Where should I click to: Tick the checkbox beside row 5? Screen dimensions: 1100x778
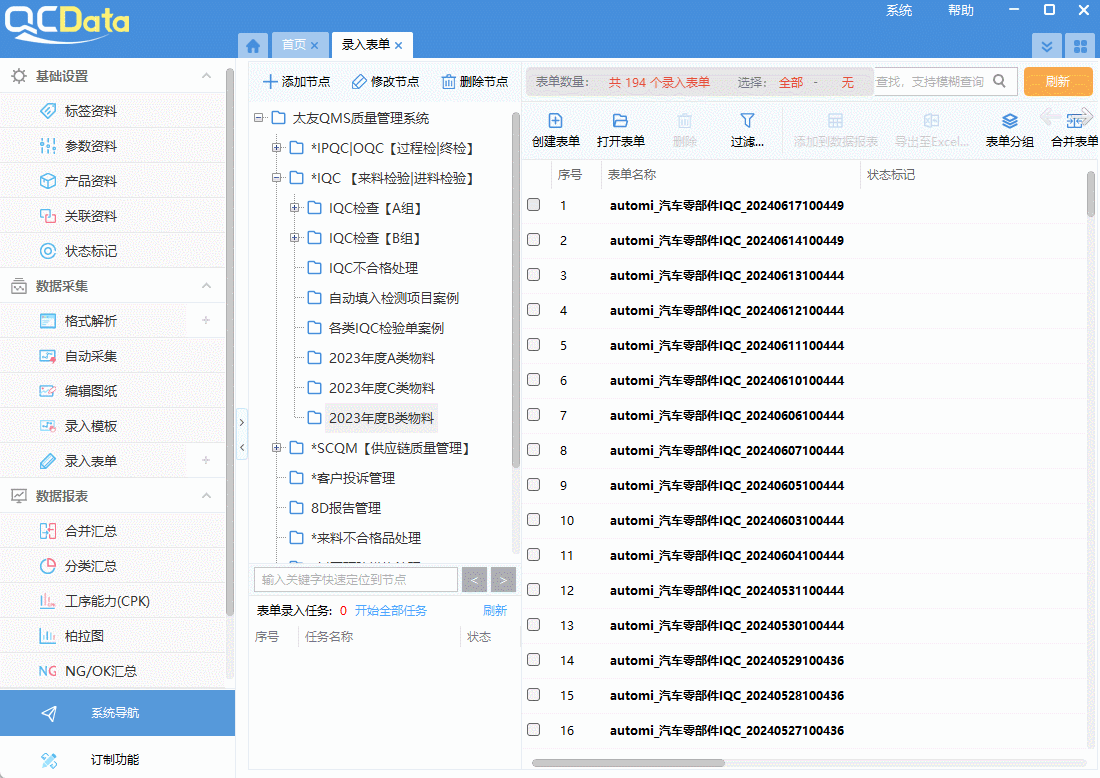533,344
